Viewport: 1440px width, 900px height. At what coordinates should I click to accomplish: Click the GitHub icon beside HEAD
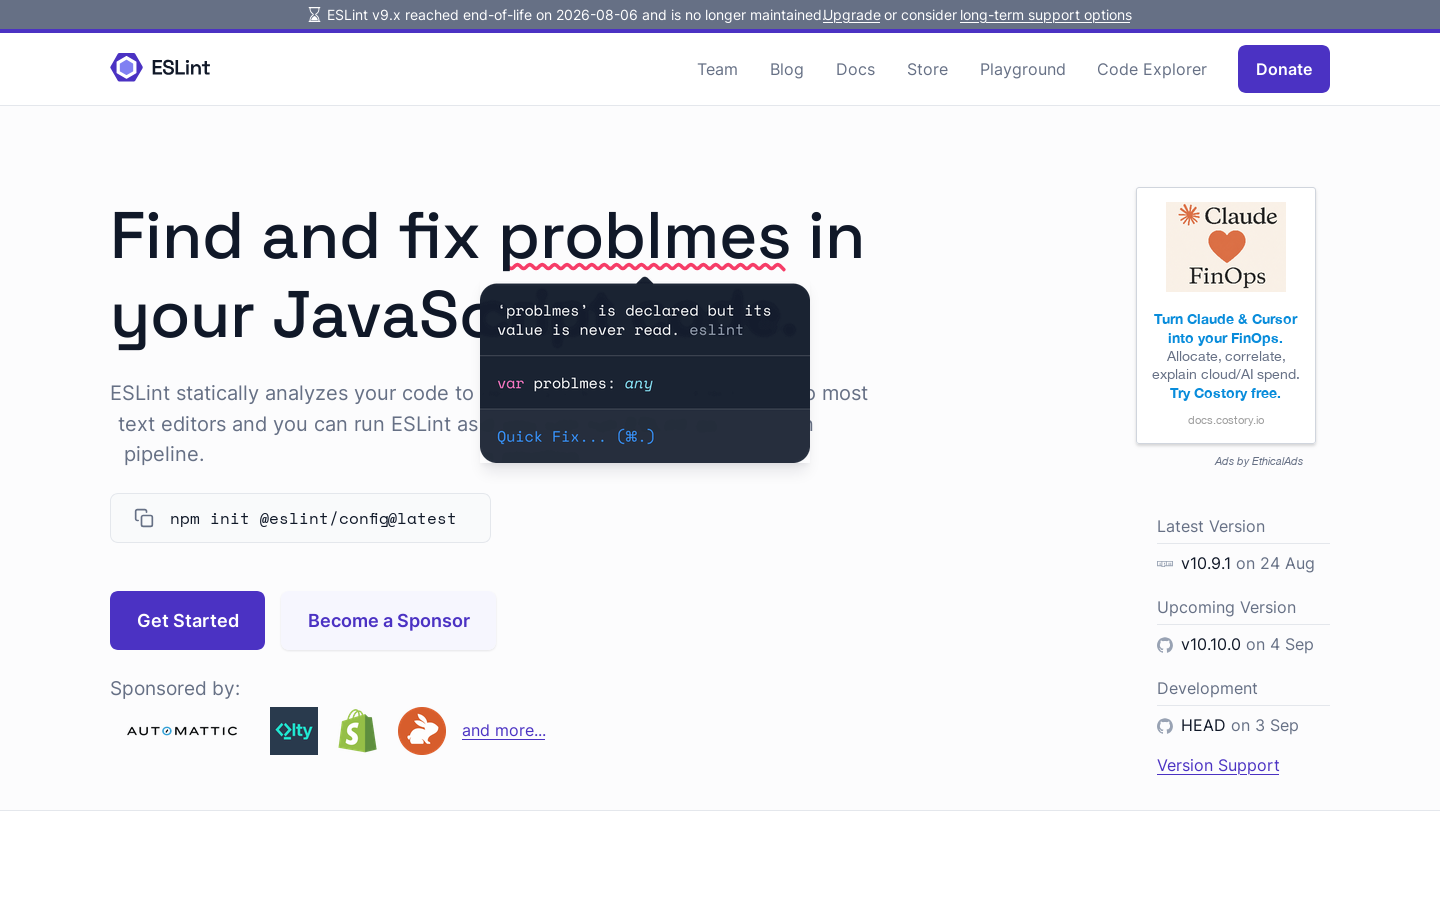pos(1165,726)
